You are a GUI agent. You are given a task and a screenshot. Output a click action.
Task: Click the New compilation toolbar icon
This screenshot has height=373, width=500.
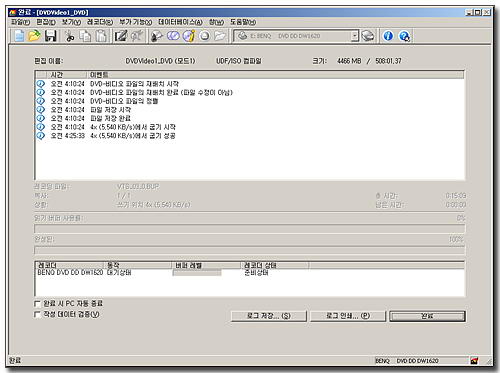[x=19, y=36]
